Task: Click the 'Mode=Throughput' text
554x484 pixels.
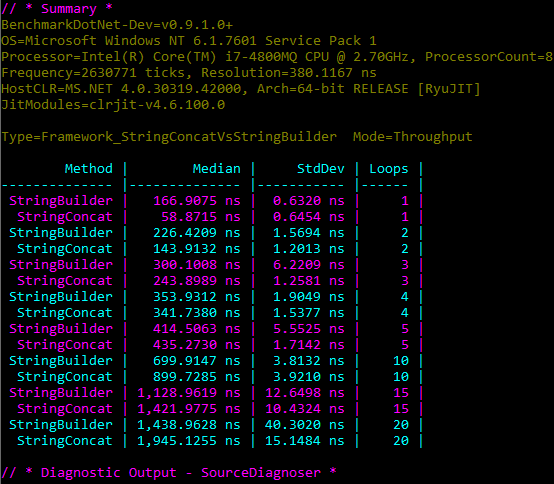Action: 413,137
